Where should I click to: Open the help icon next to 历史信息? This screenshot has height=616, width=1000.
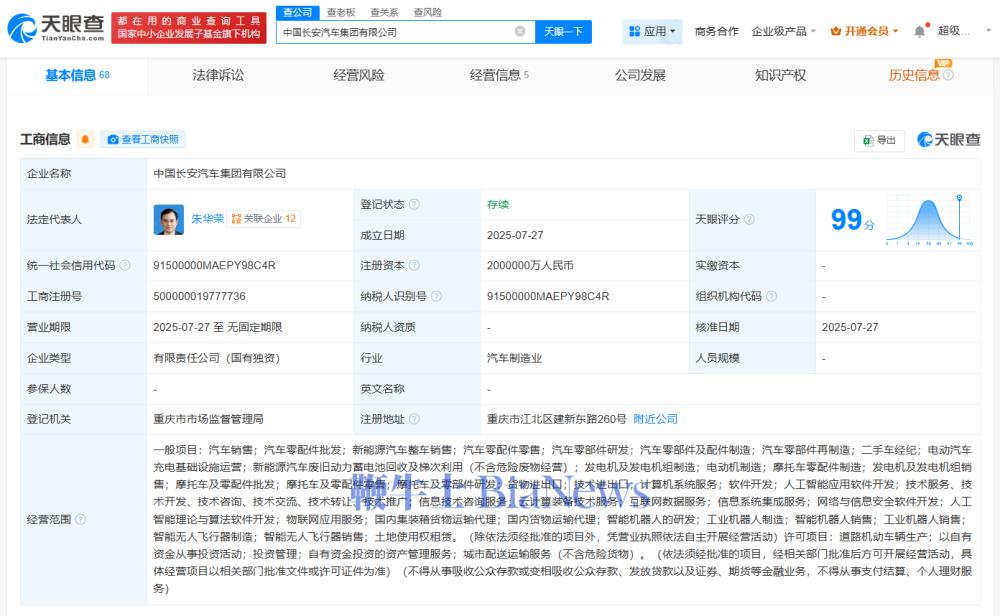point(948,75)
